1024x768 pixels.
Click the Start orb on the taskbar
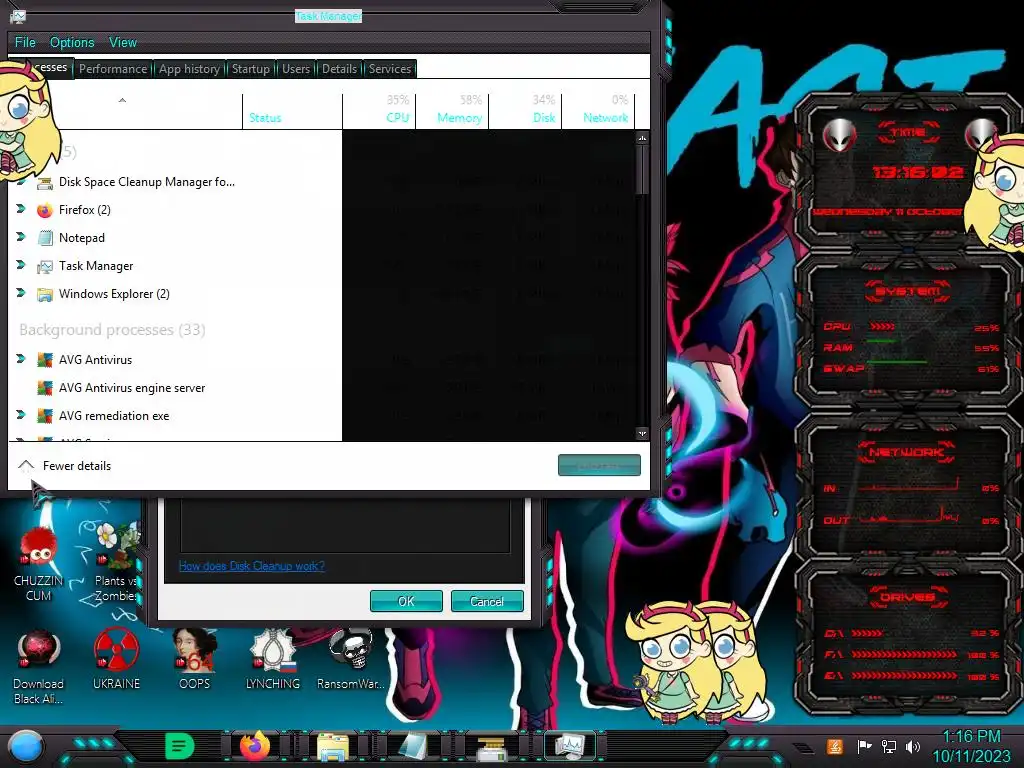point(26,746)
